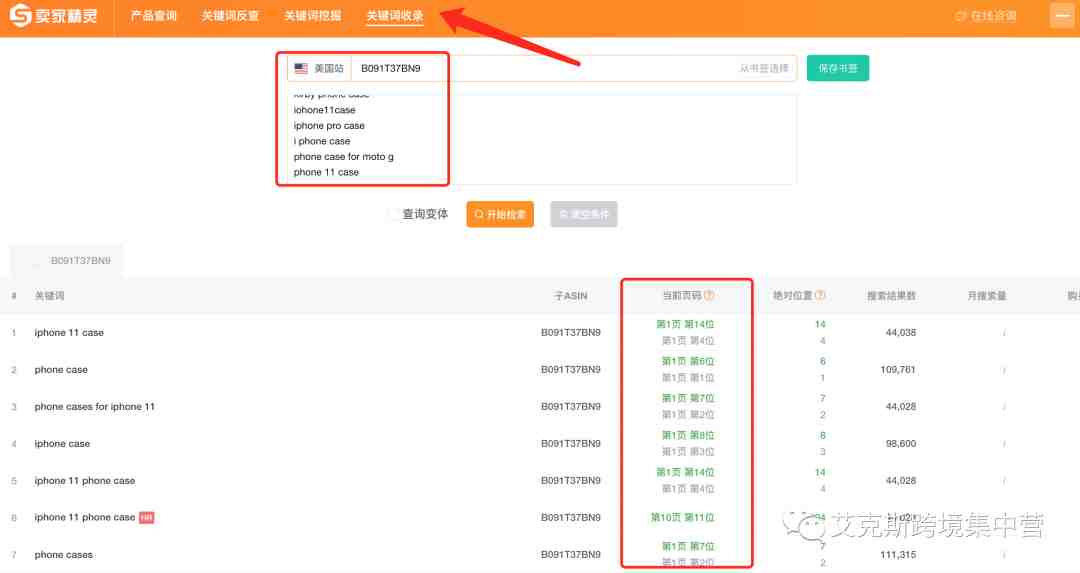Screen dimensions: 1080x573
Task: Open the 美国站 marketplace selector
Action: click(320, 68)
